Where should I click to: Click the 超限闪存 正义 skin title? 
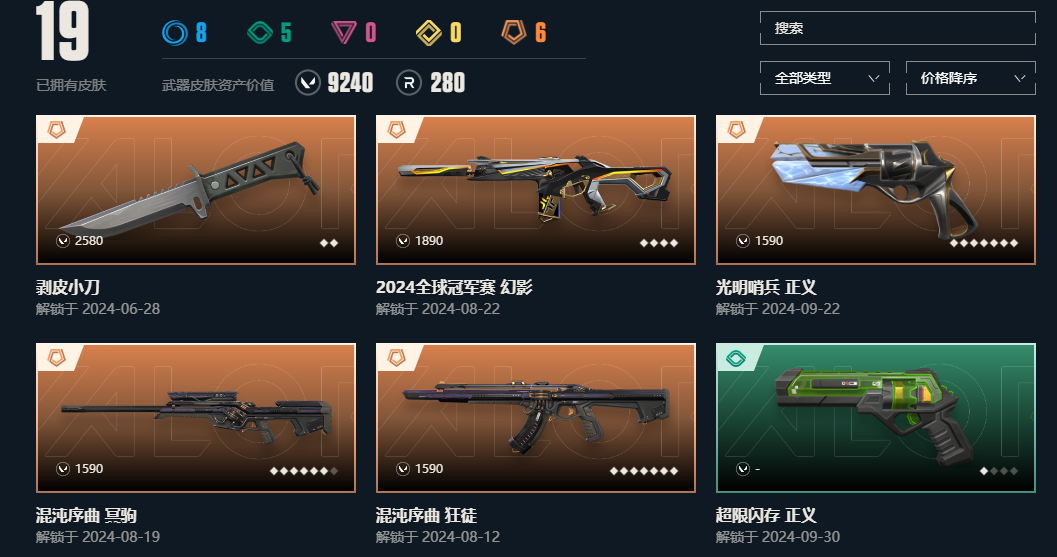click(766, 516)
